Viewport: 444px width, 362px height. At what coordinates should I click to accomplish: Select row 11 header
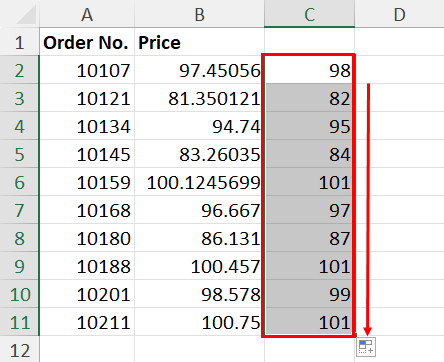pos(19,322)
